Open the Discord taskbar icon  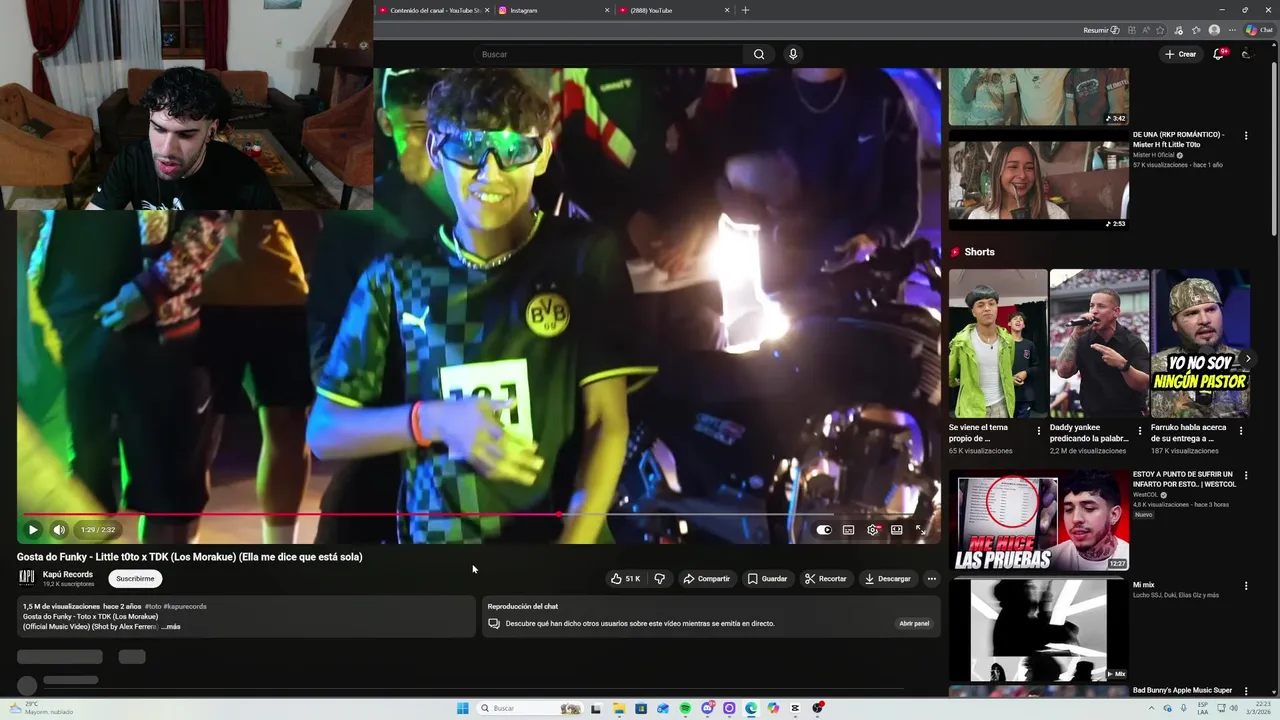pyautogui.click(x=707, y=708)
